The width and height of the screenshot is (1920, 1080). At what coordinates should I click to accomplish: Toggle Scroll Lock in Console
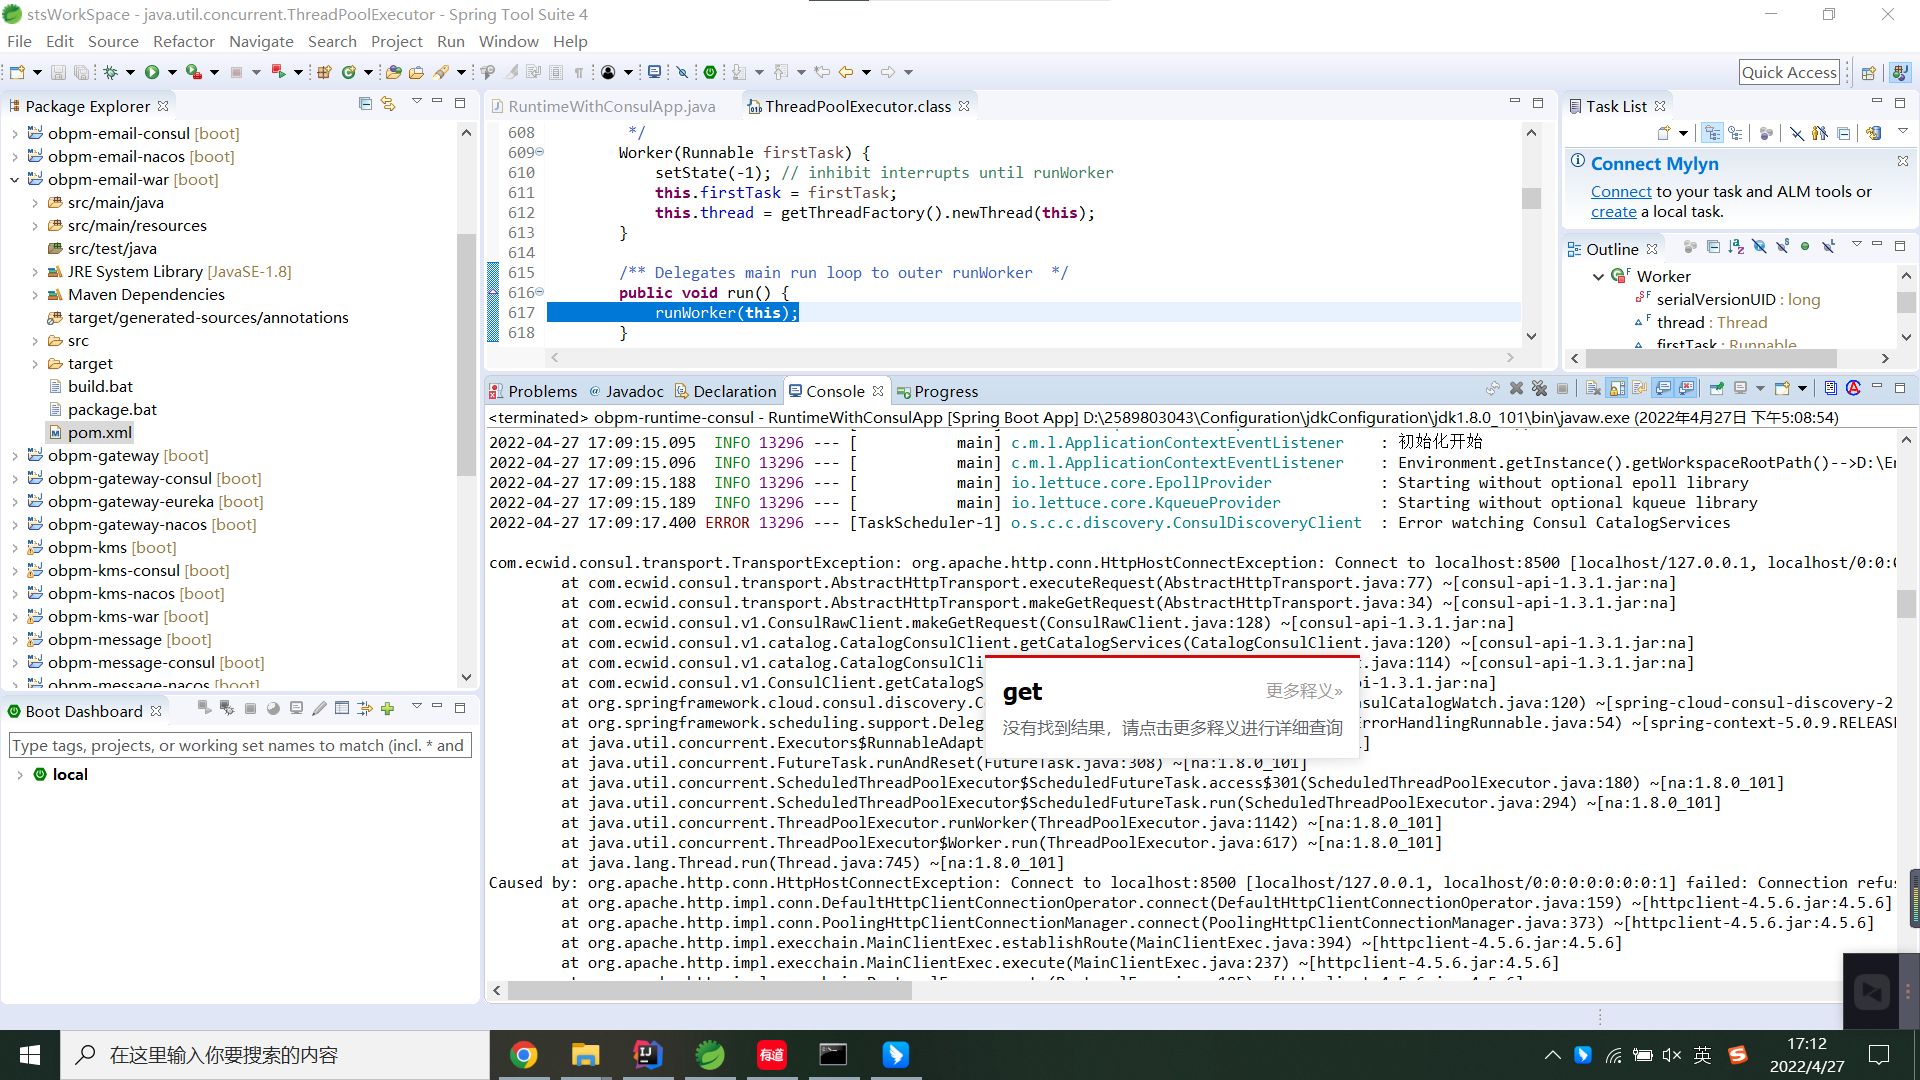tap(1617, 389)
